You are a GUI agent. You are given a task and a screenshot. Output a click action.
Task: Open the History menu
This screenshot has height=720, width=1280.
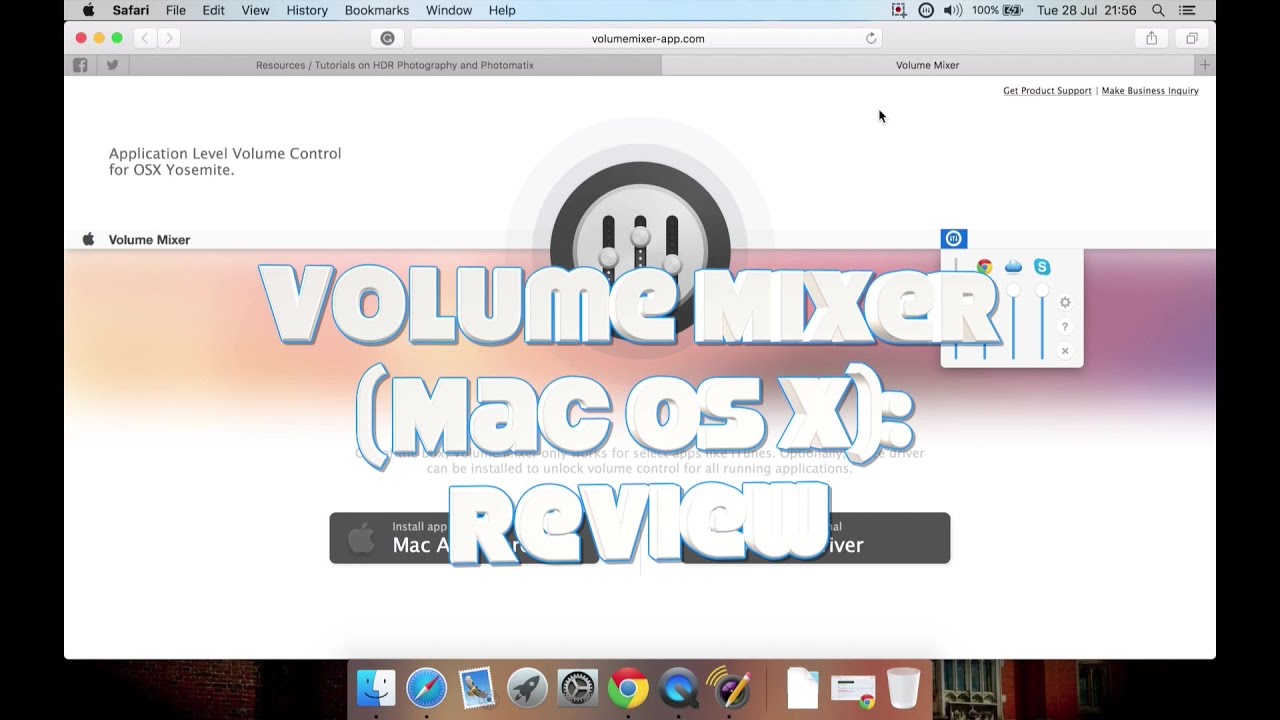(307, 10)
